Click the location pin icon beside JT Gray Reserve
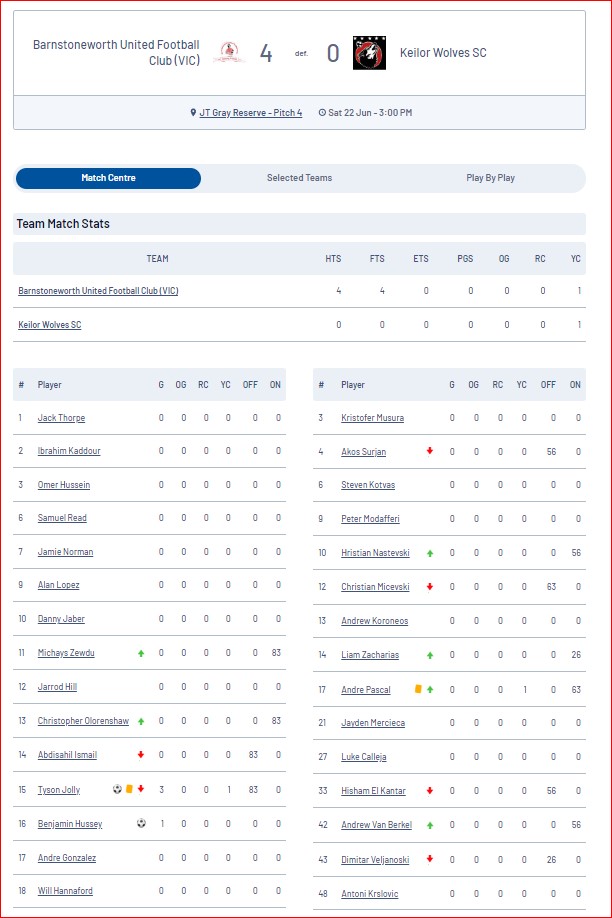This screenshot has height=918, width=612. (193, 112)
